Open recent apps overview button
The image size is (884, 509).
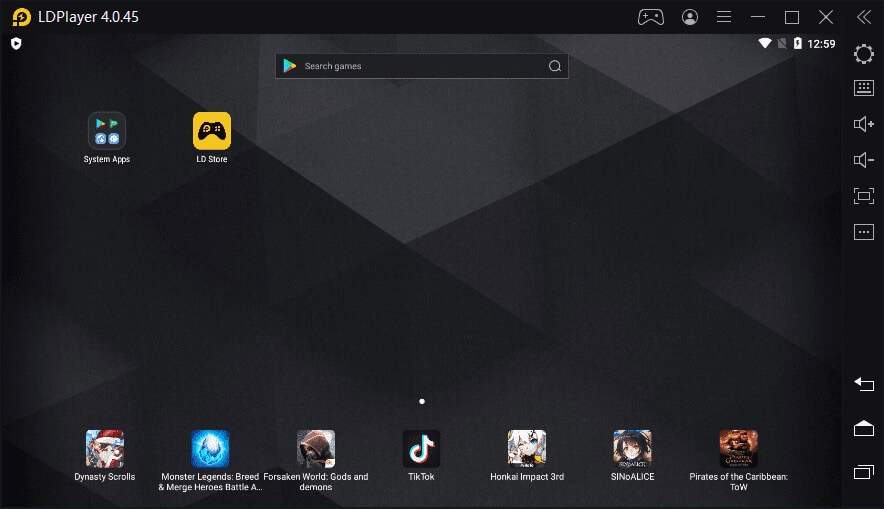pyautogui.click(x=864, y=472)
